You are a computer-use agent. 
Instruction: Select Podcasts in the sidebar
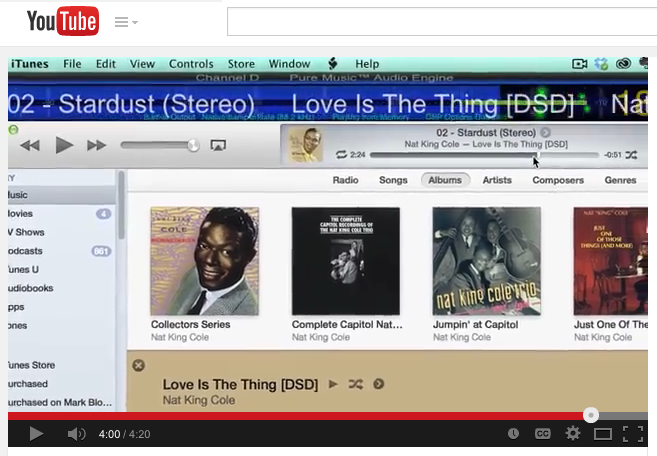[x=62, y=251]
